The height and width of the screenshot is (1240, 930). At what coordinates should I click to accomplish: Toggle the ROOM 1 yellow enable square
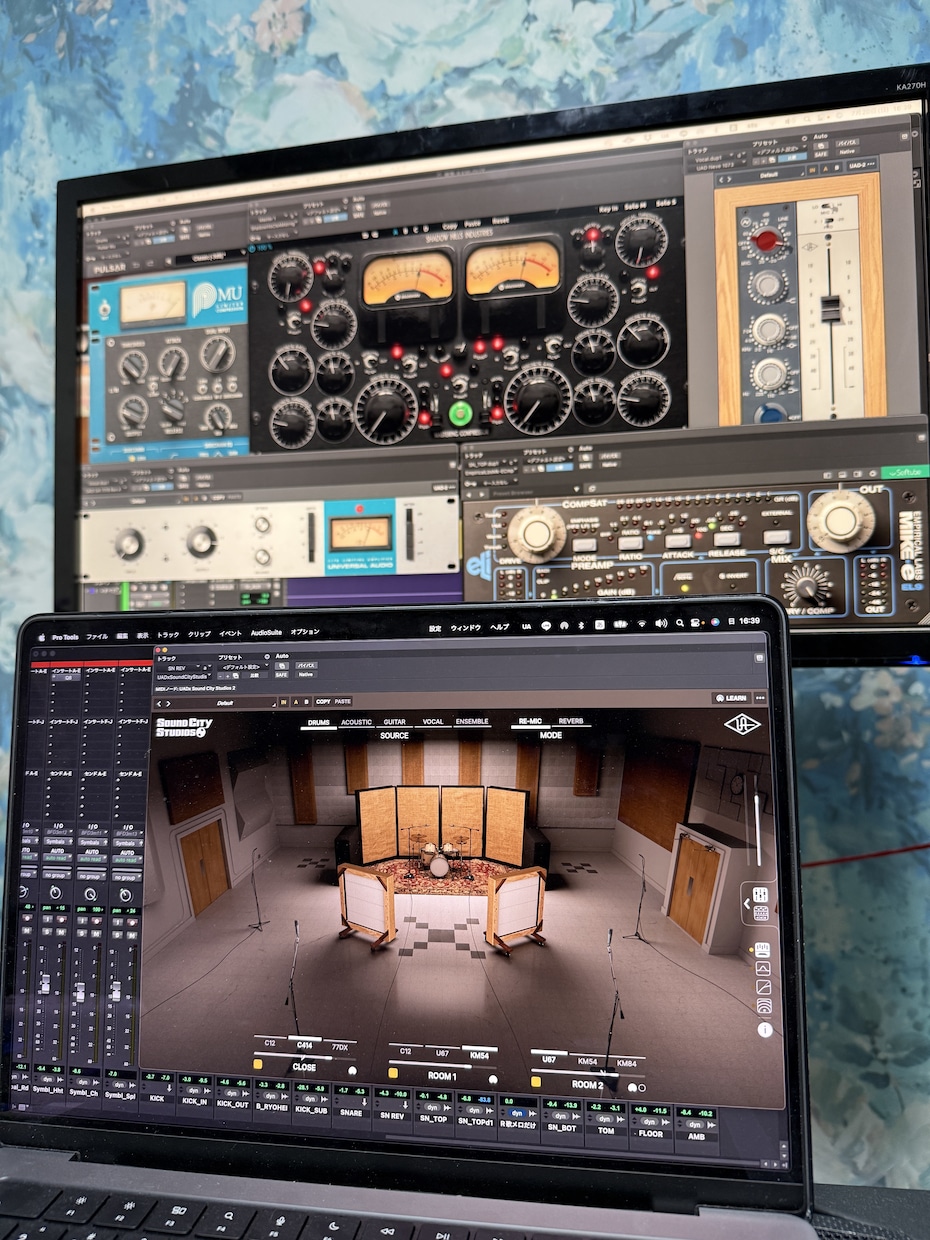(x=394, y=1072)
